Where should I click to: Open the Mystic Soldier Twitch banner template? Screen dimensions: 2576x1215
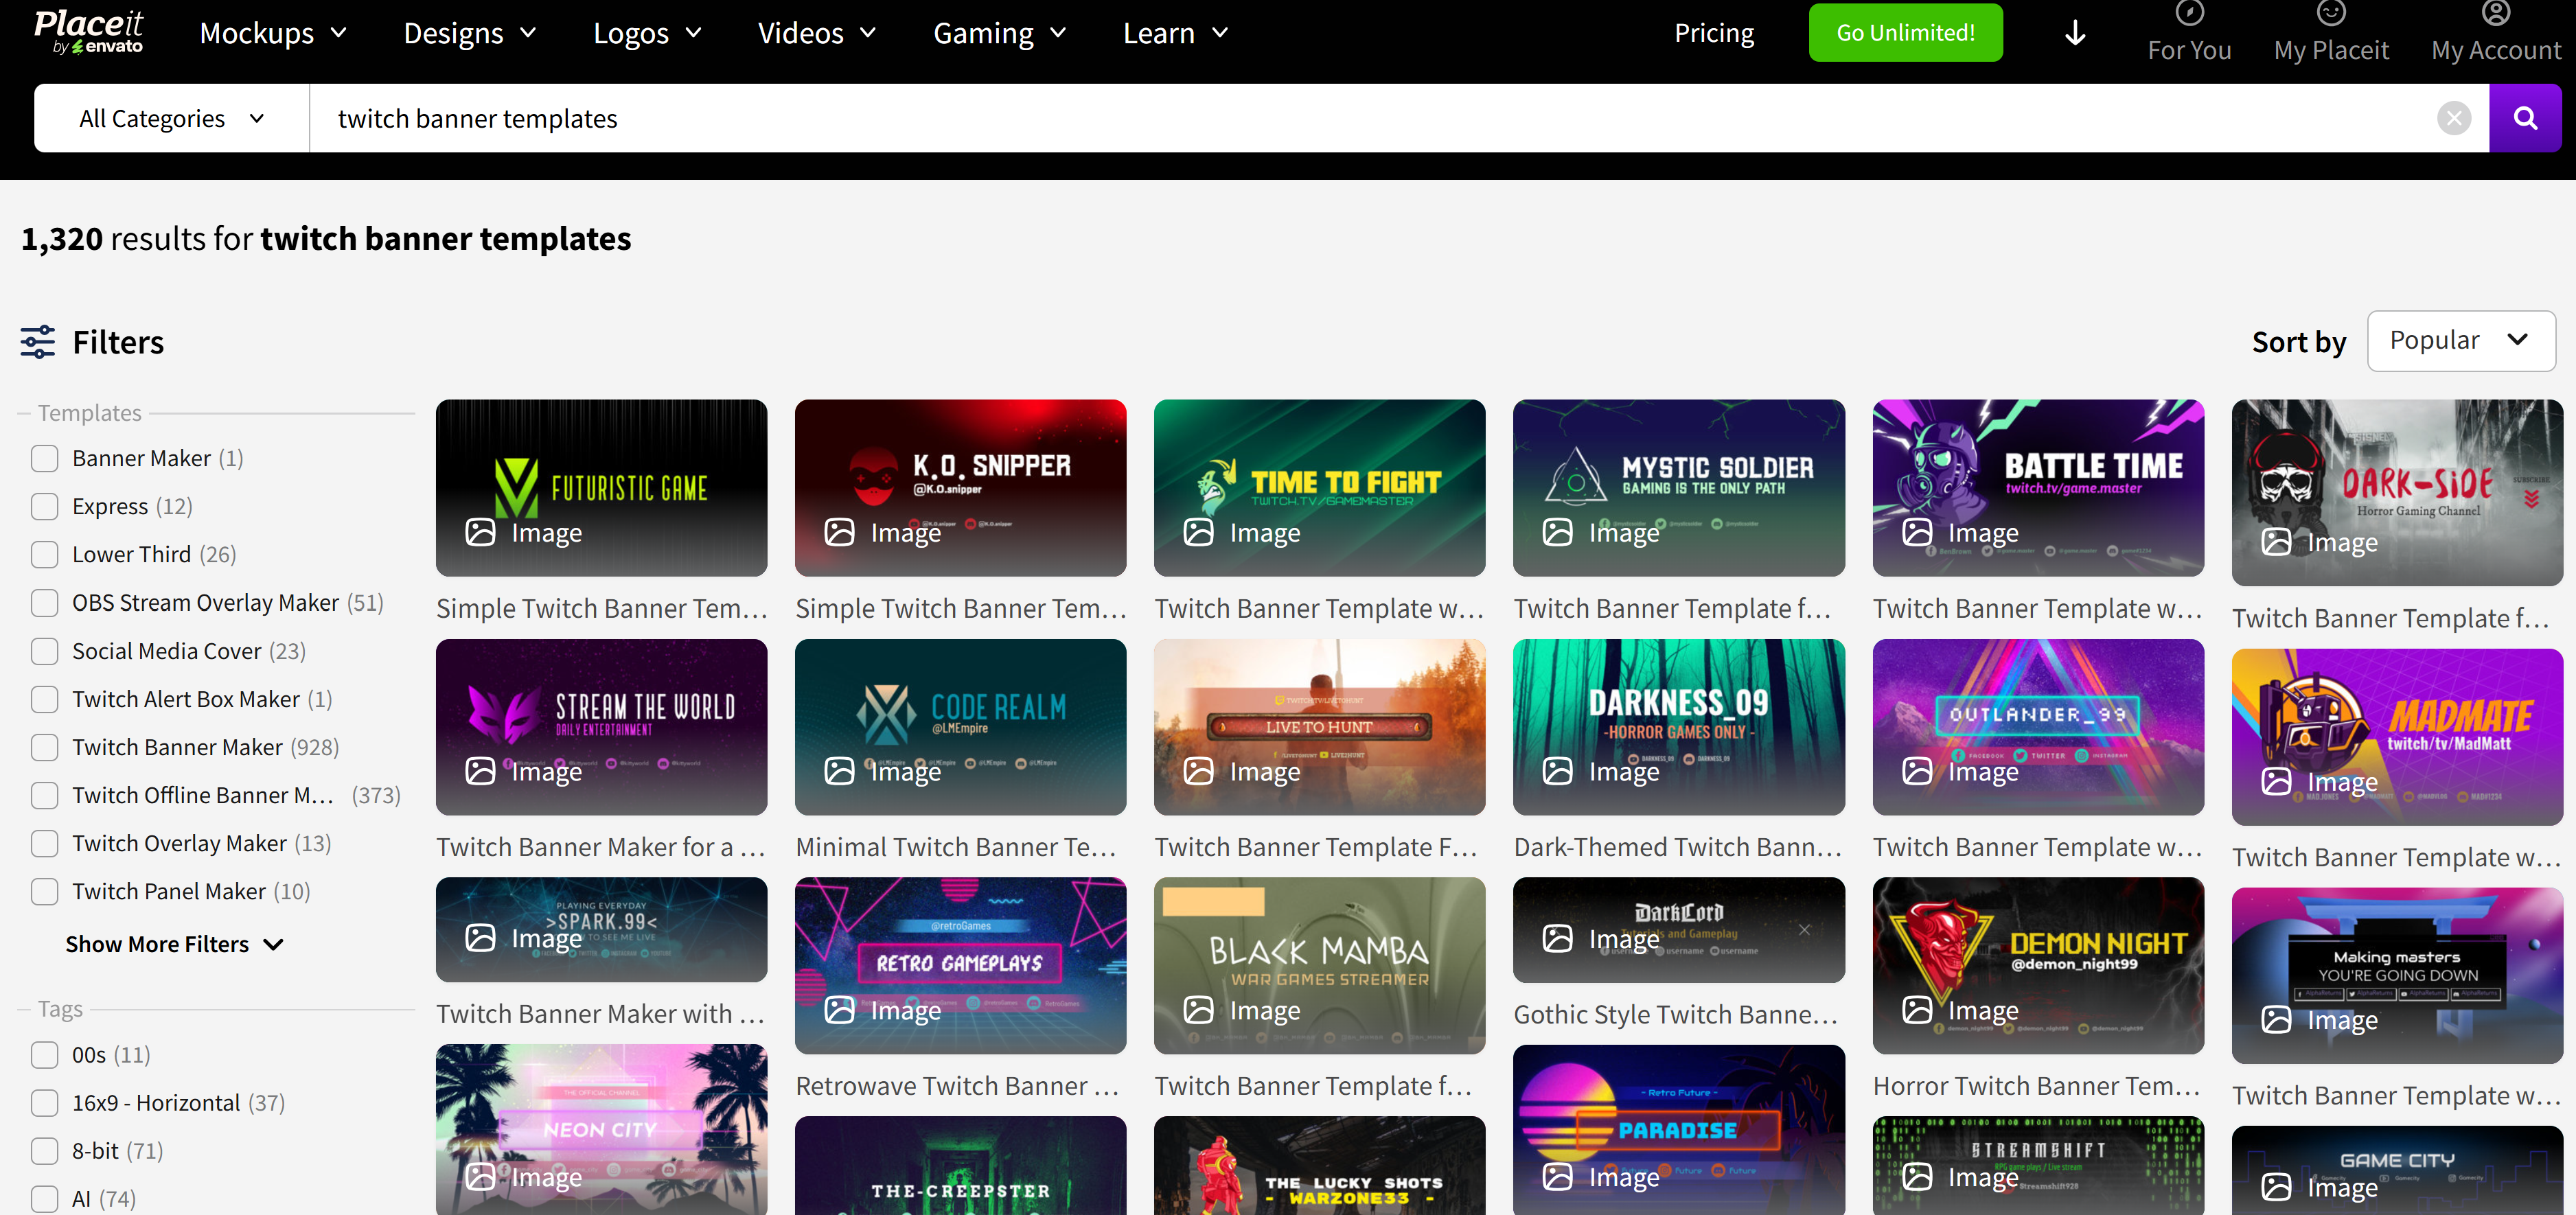(1679, 488)
